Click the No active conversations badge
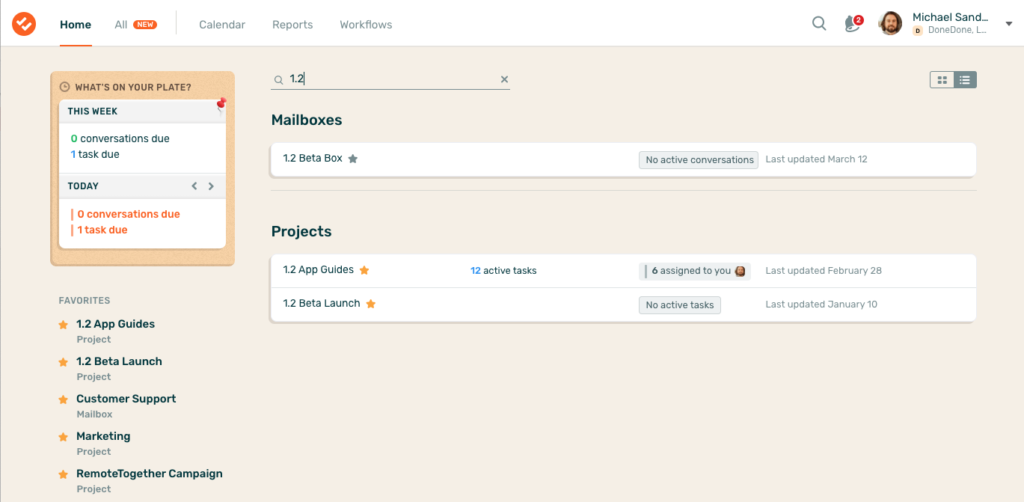This screenshot has height=502, width=1024. [x=699, y=160]
